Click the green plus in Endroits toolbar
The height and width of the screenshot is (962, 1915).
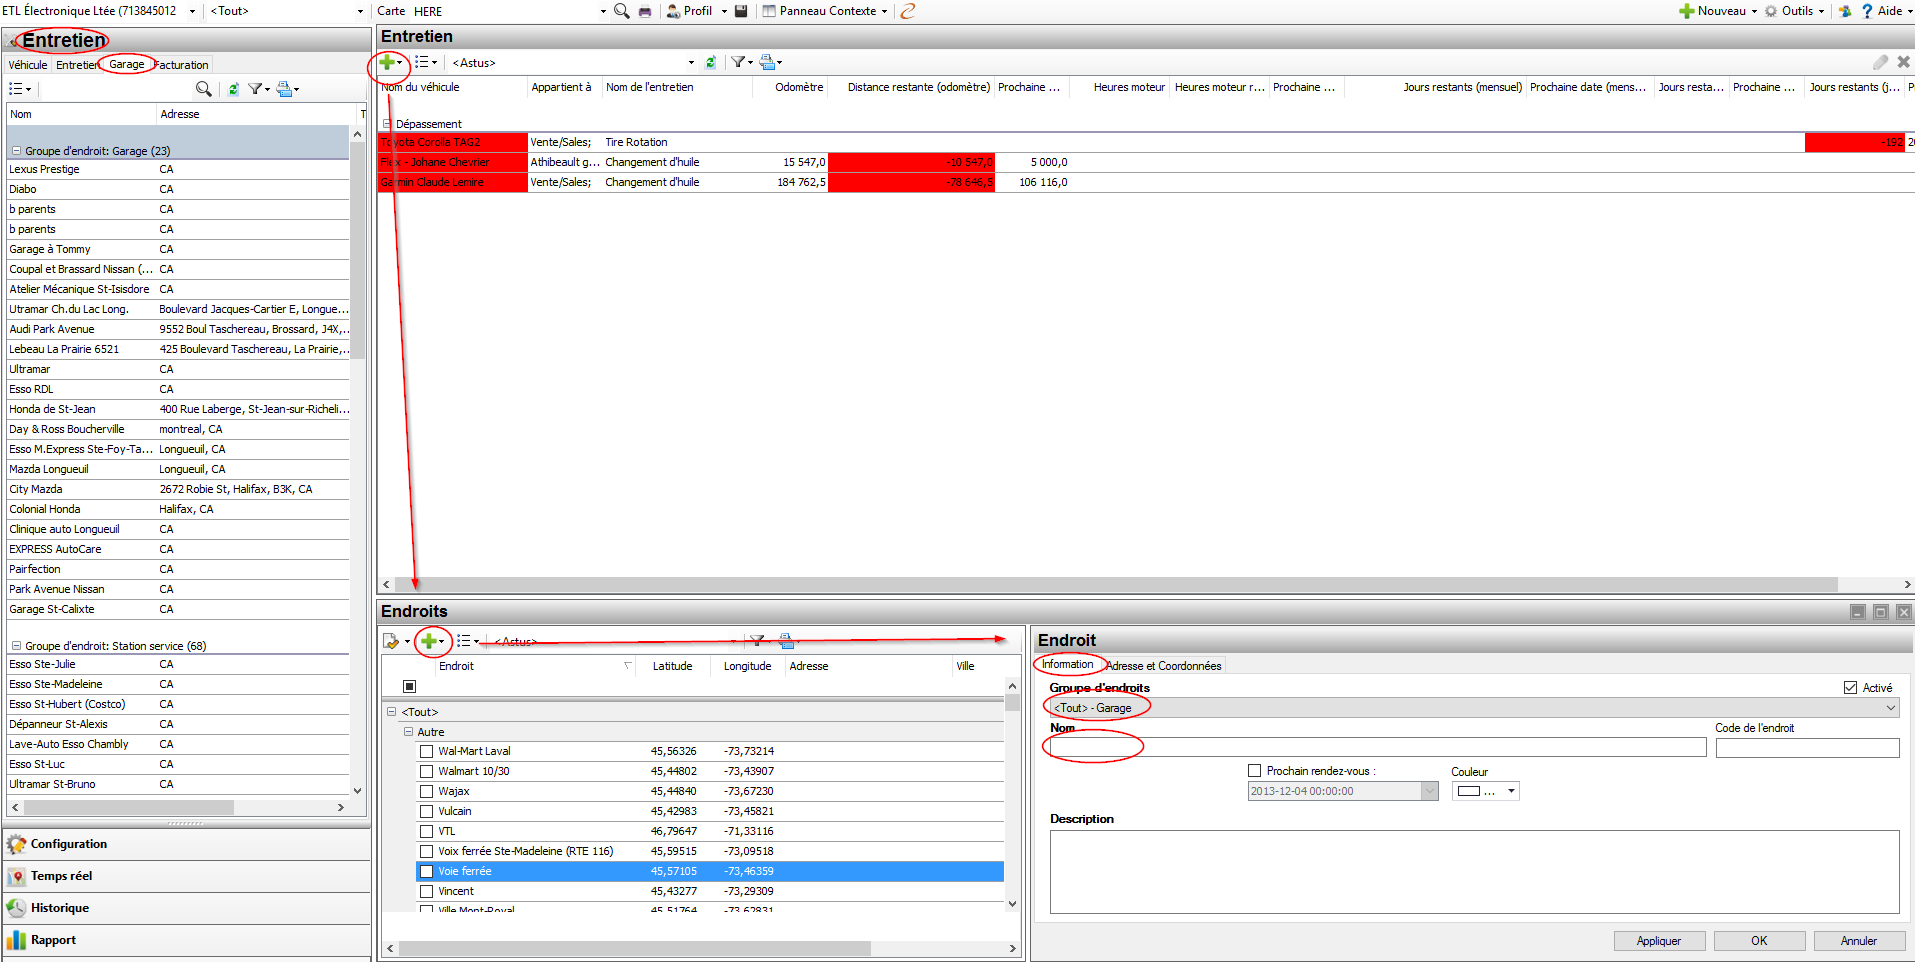click(x=428, y=641)
